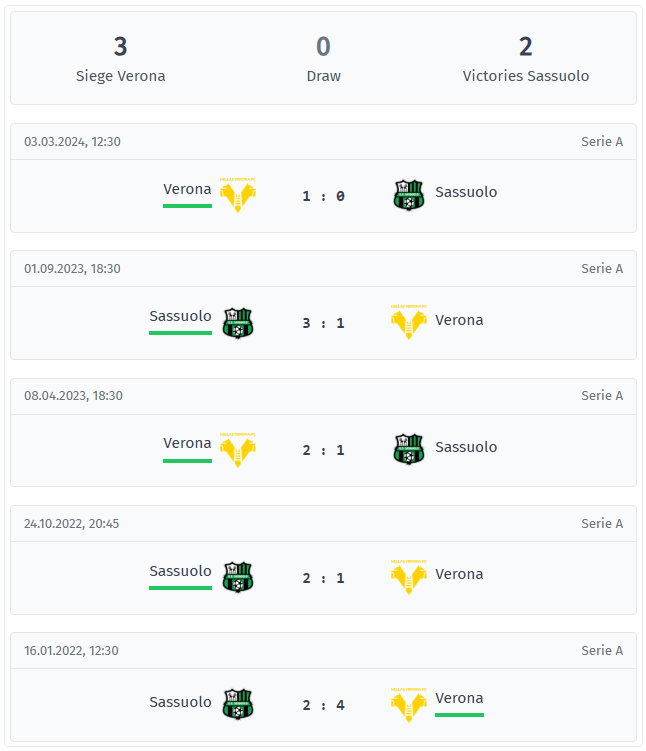The height and width of the screenshot is (751, 646).
Task: Click Verona crest in 16.01.2022 match
Action: coord(408,704)
